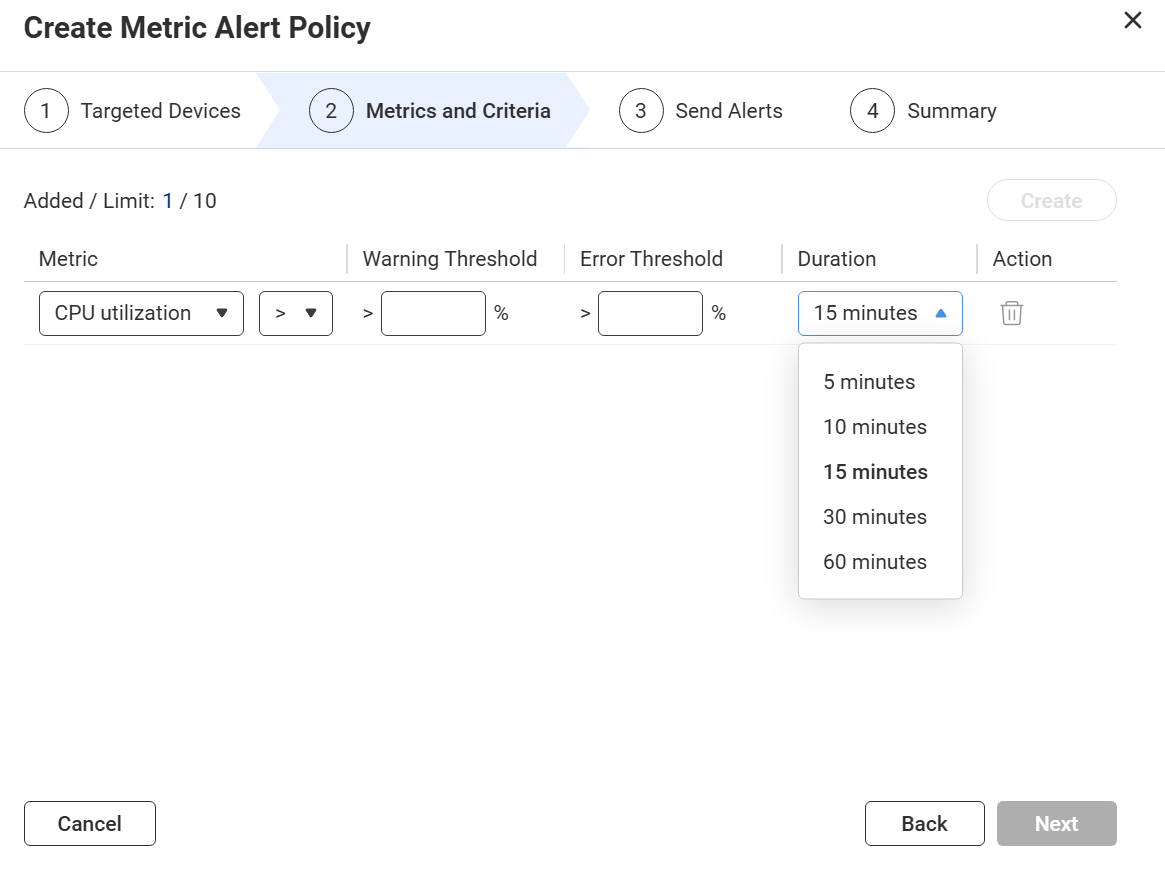Click the step 3 circle icon
This screenshot has height=874, width=1165.
pyautogui.click(x=641, y=111)
